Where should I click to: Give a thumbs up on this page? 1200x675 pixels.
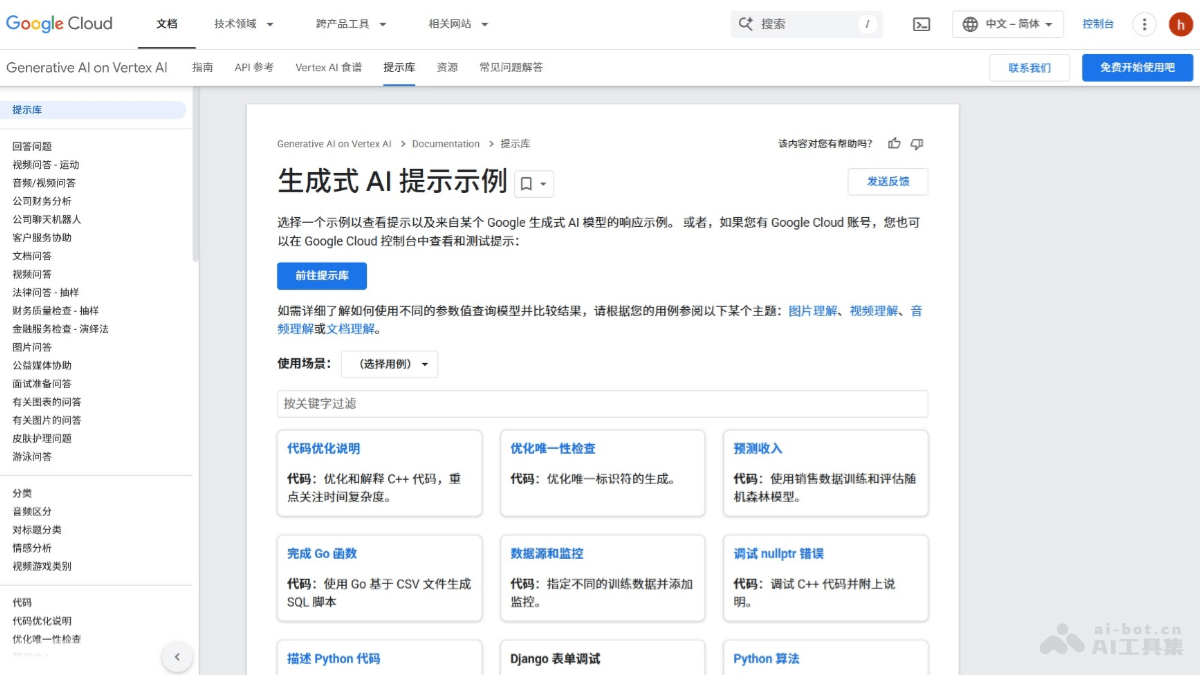click(894, 143)
